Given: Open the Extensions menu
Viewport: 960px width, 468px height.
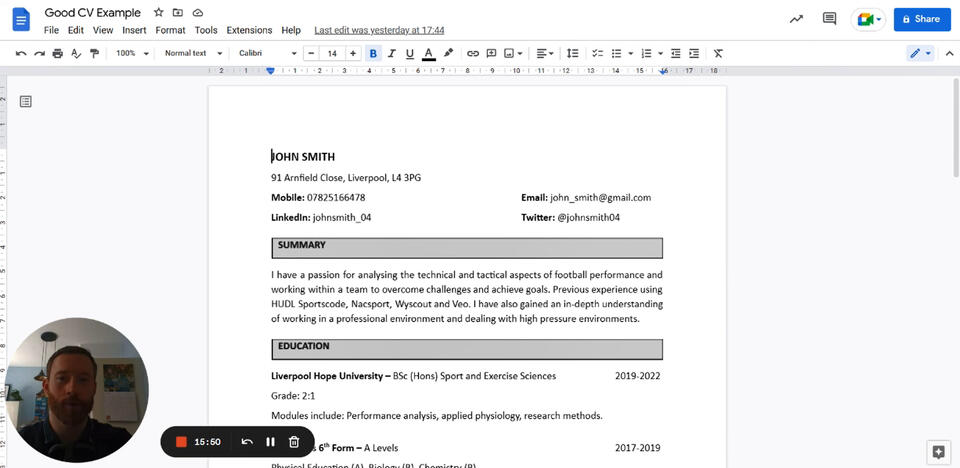Looking at the screenshot, I should 249,30.
